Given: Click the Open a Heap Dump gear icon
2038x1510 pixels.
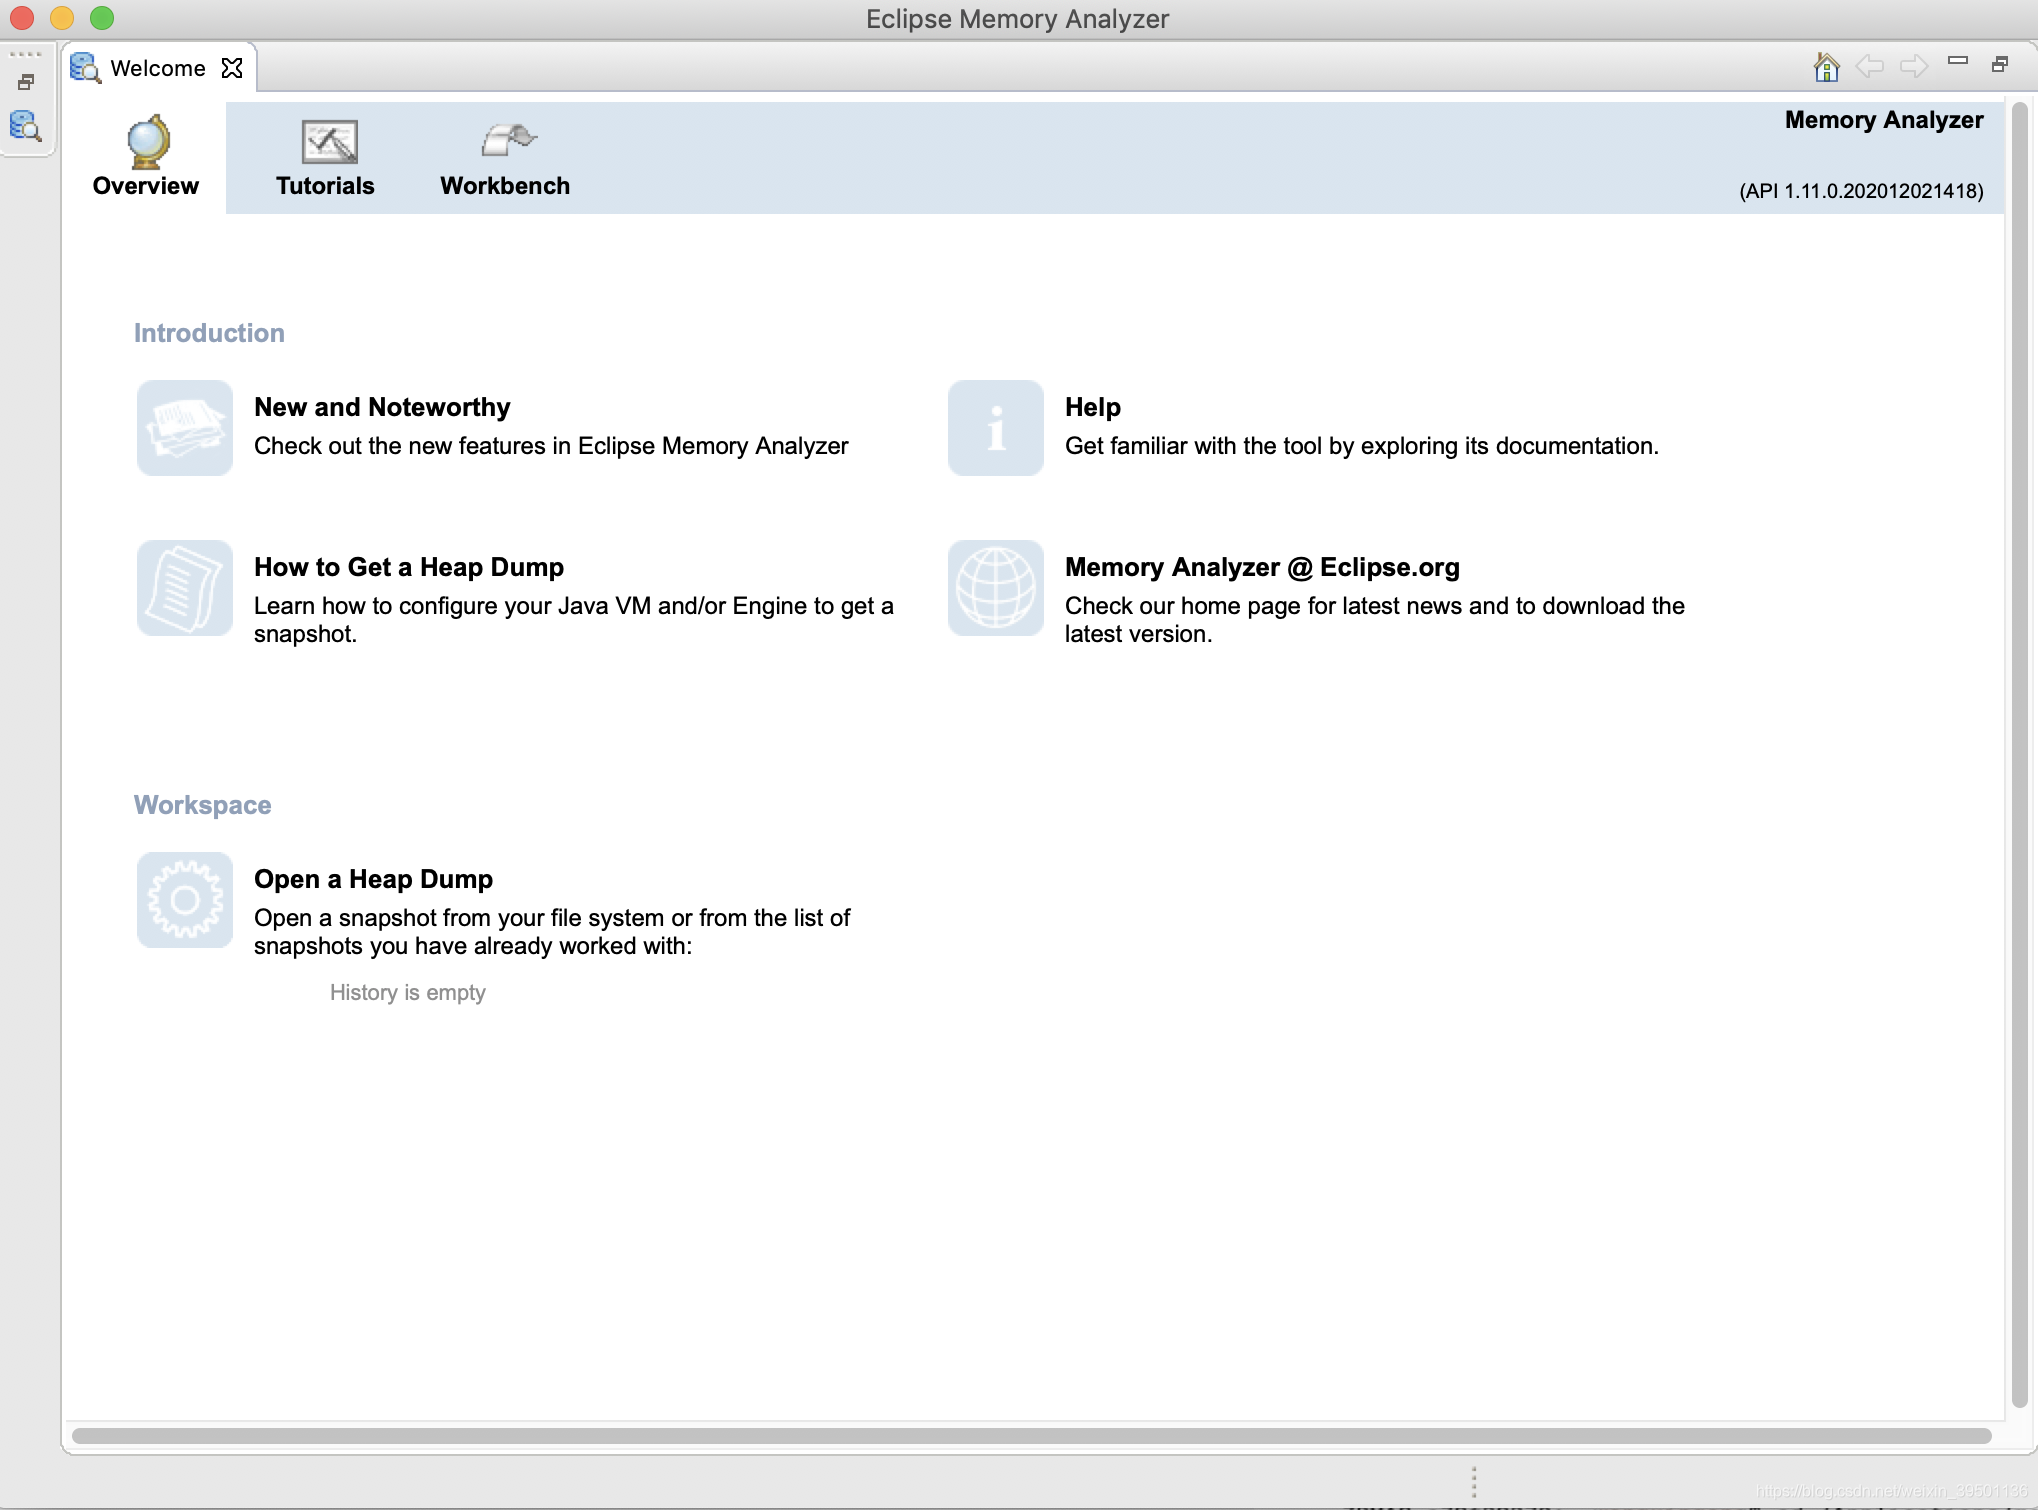Looking at the screenshot, I should [x=185, y=900].
